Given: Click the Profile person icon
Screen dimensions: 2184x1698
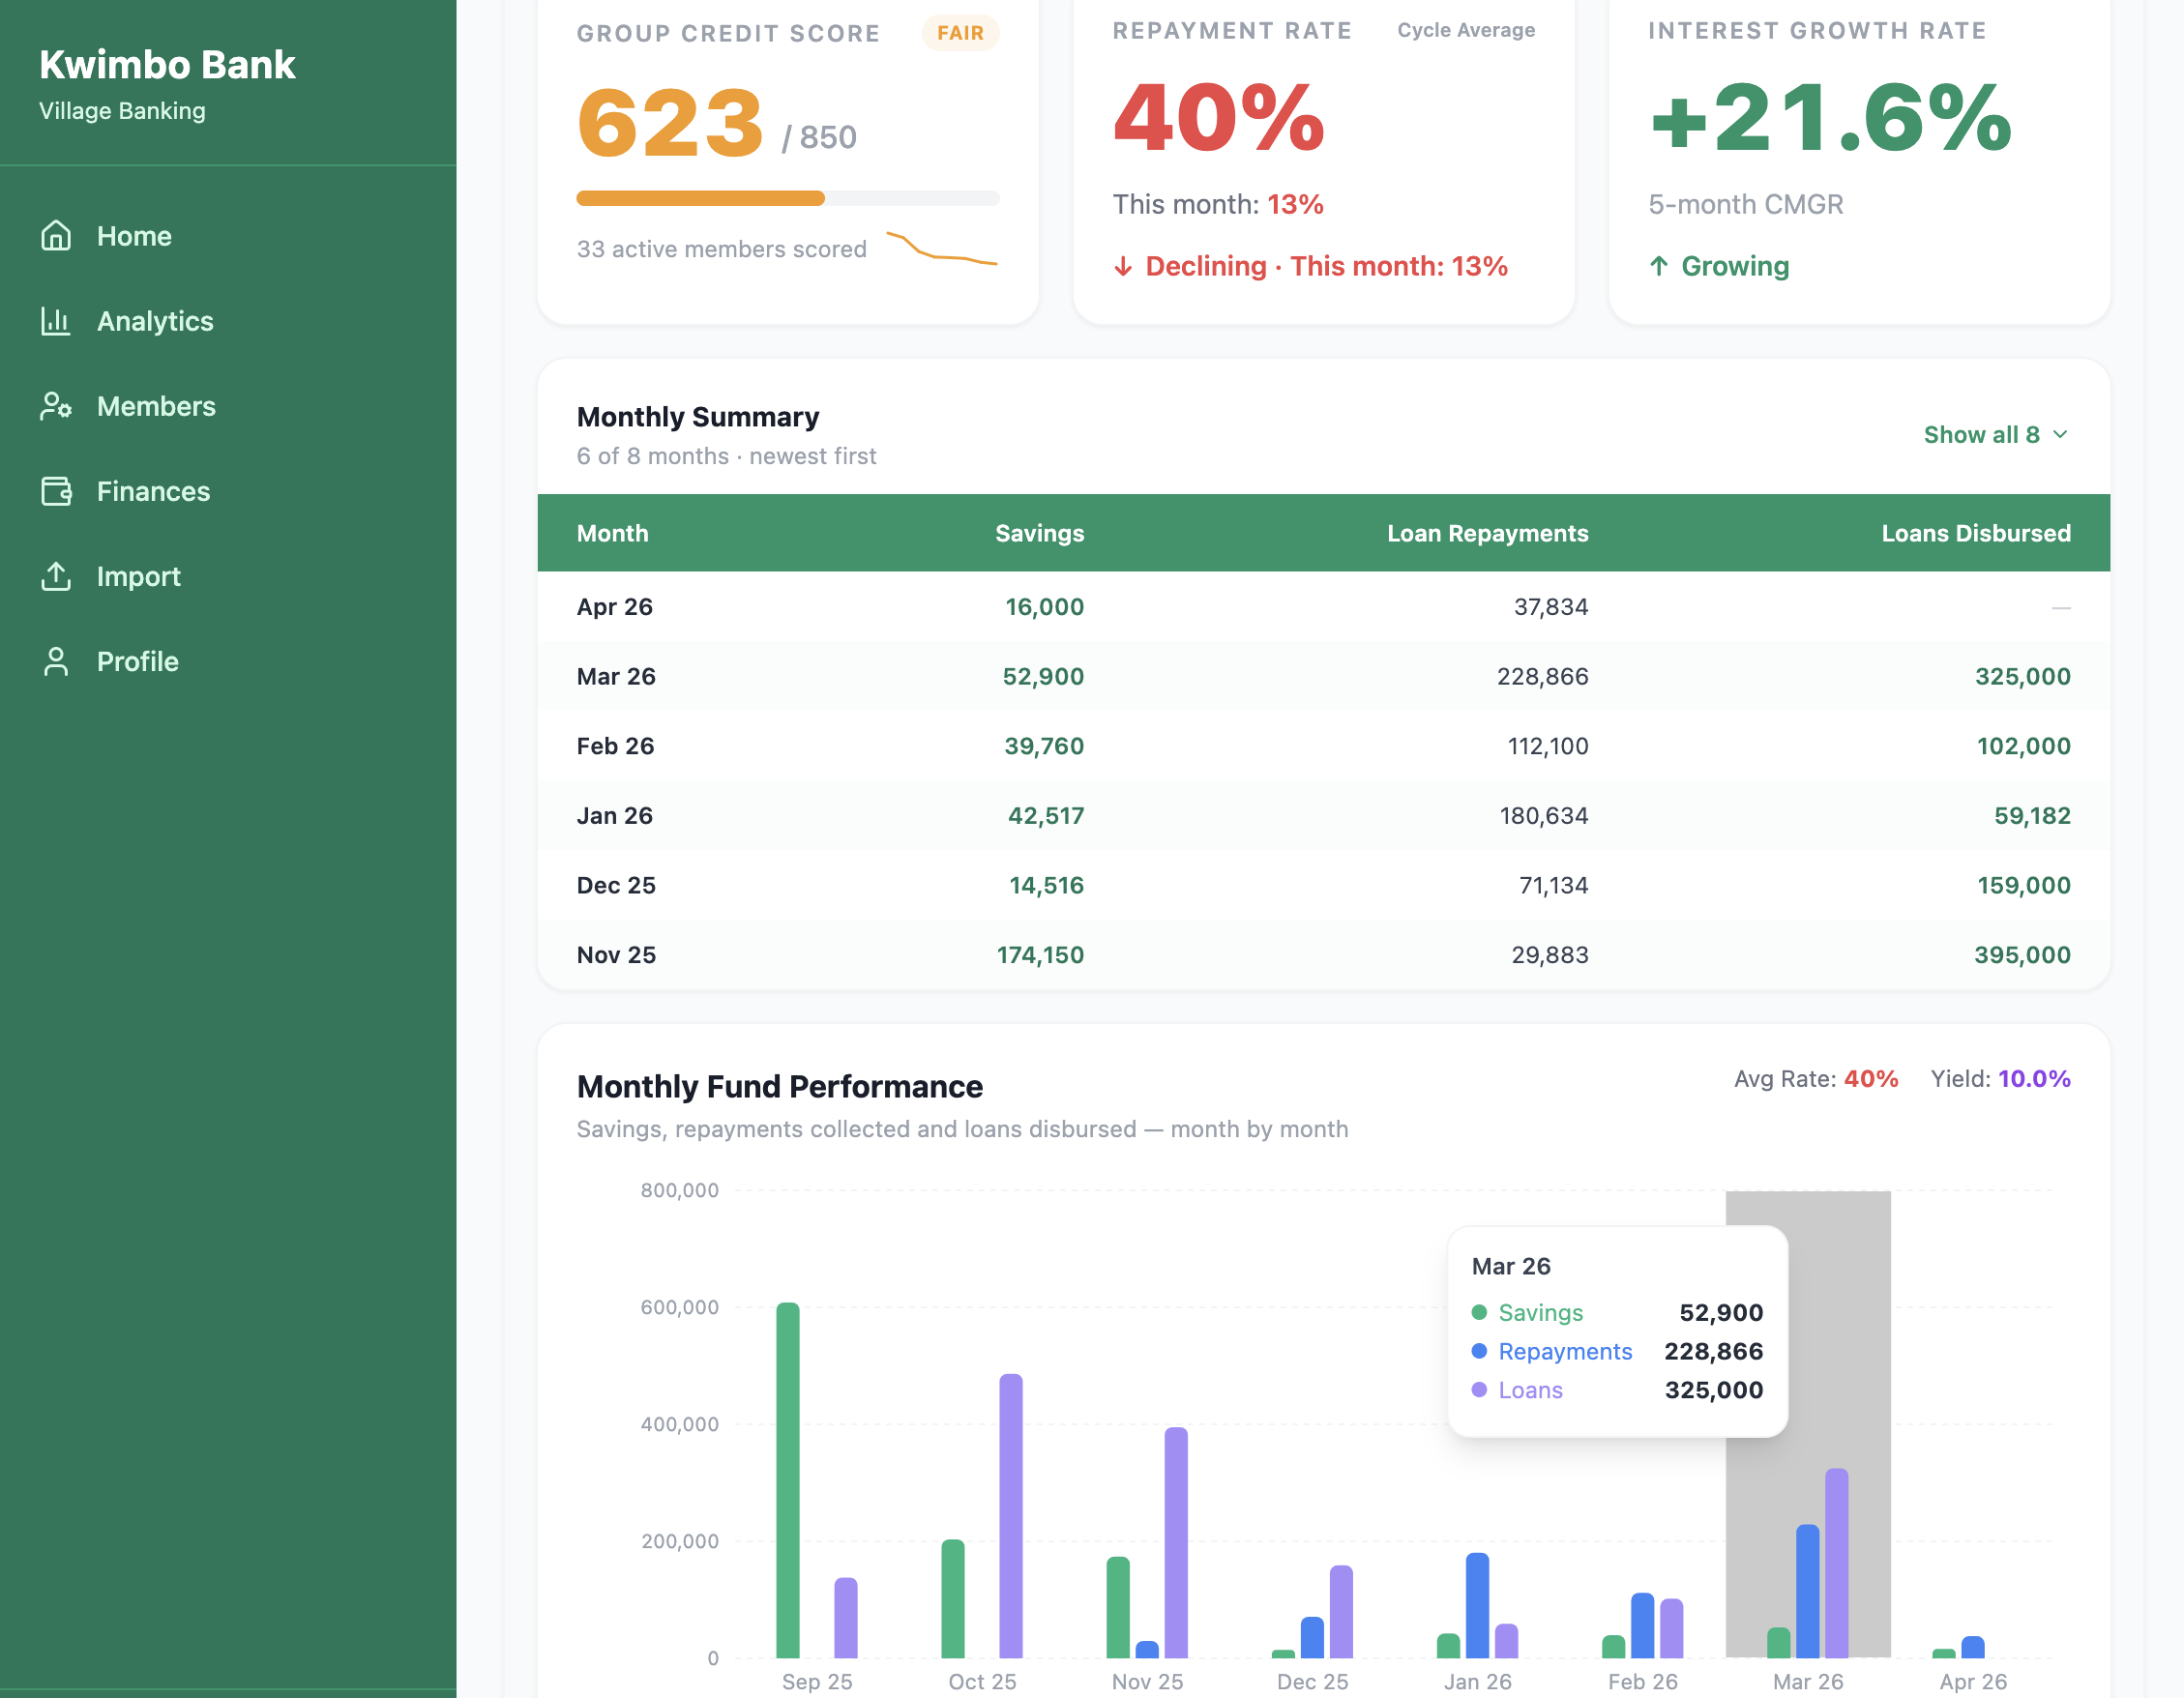Looking at the screenshot, I should pyautogui.click(x=56, y=661).
